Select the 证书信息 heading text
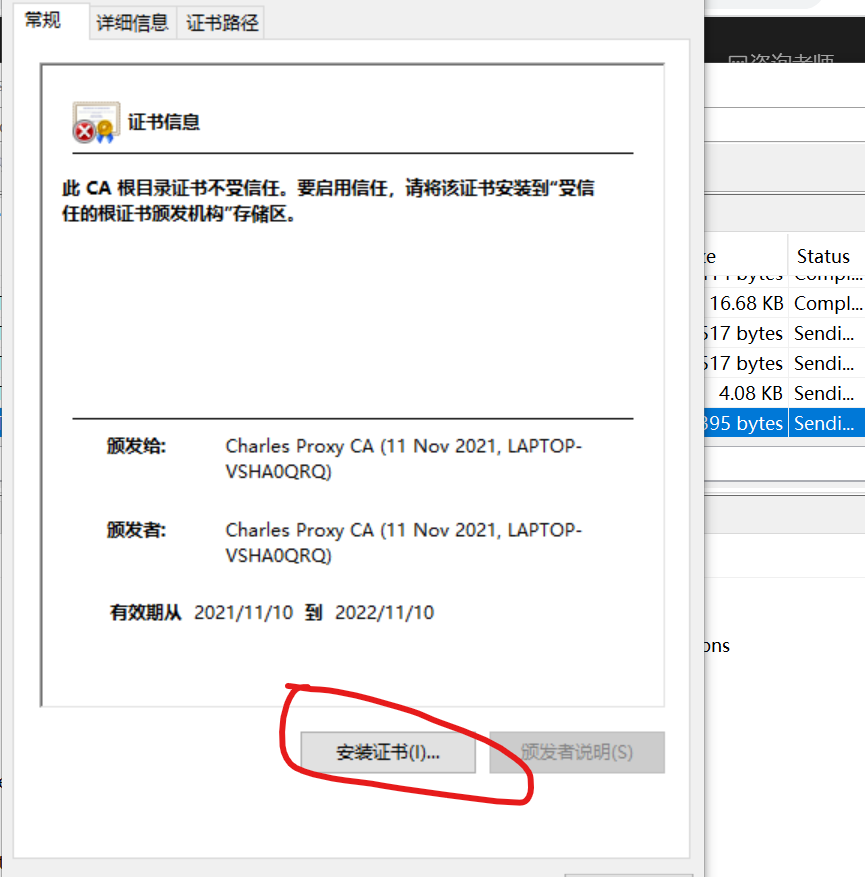The image size is (865, 877). tap(164, 122)
